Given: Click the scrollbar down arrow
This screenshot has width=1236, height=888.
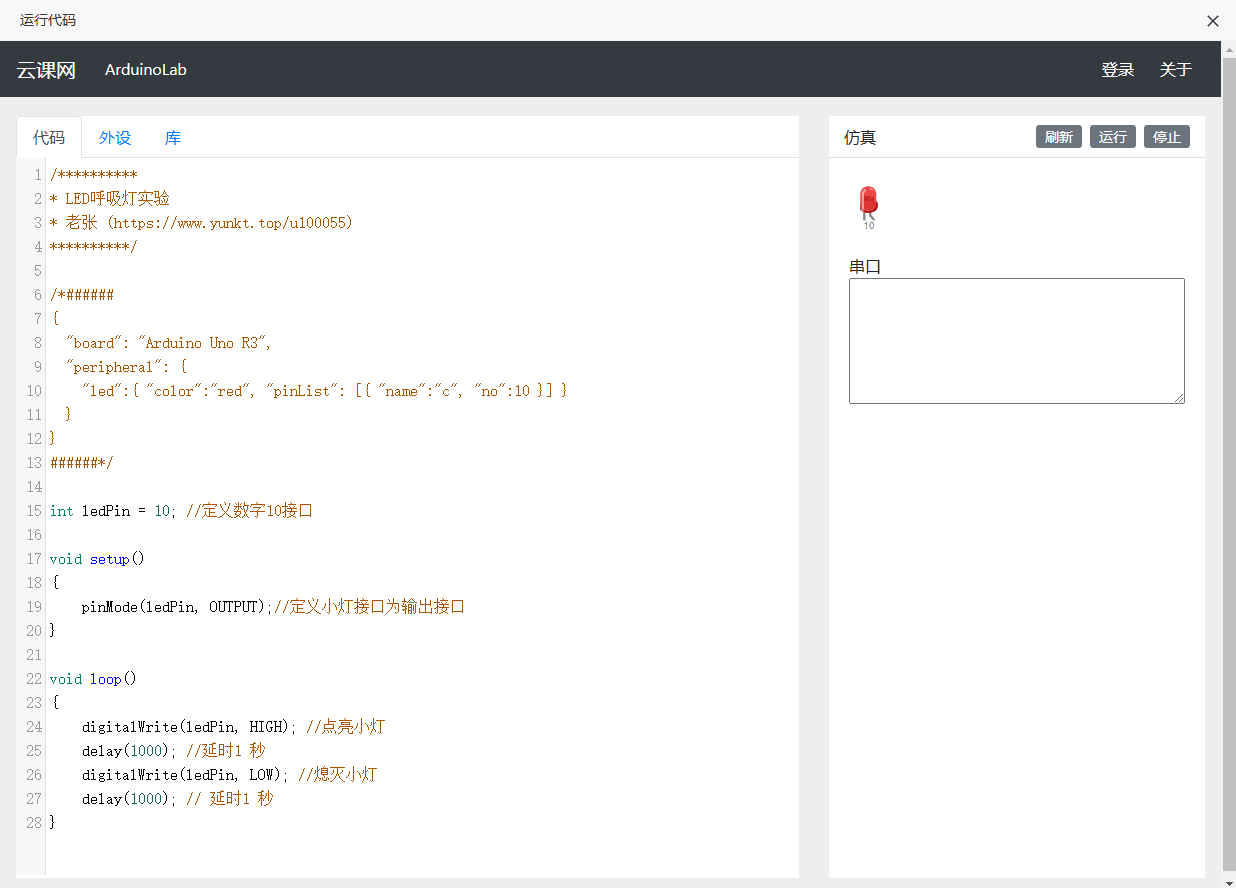Looking at the screenshot, I should [1229, 880].
